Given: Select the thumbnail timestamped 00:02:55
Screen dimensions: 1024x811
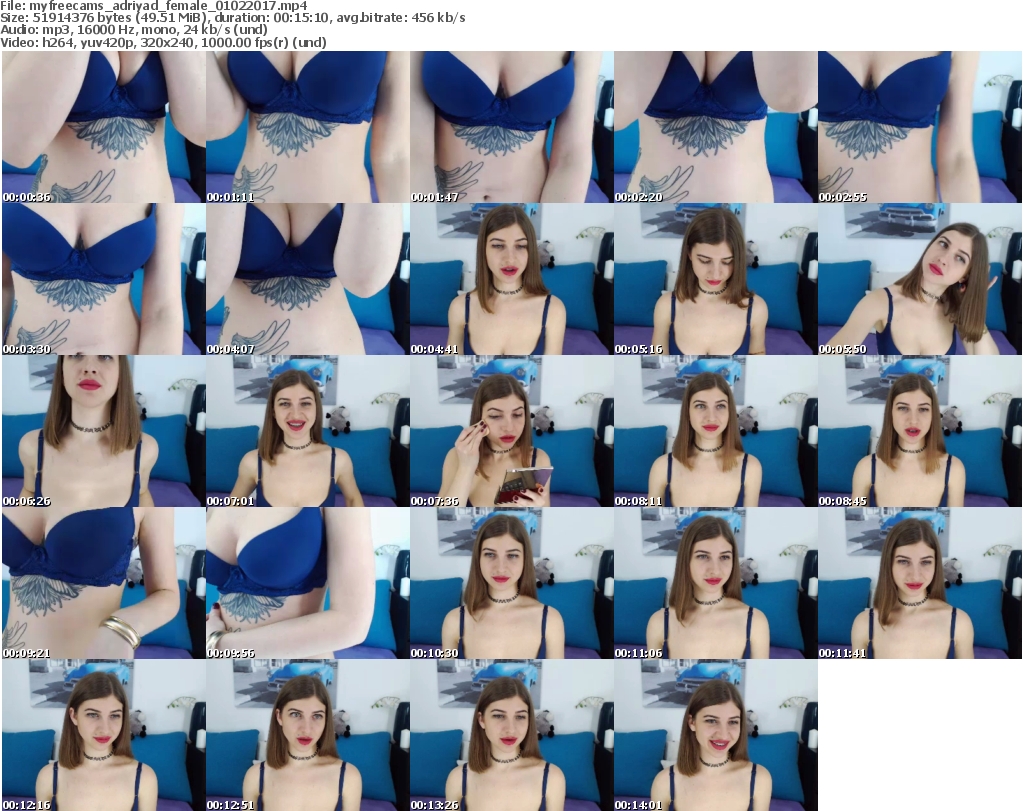Looking at the screenshot, I should [920, 127].
